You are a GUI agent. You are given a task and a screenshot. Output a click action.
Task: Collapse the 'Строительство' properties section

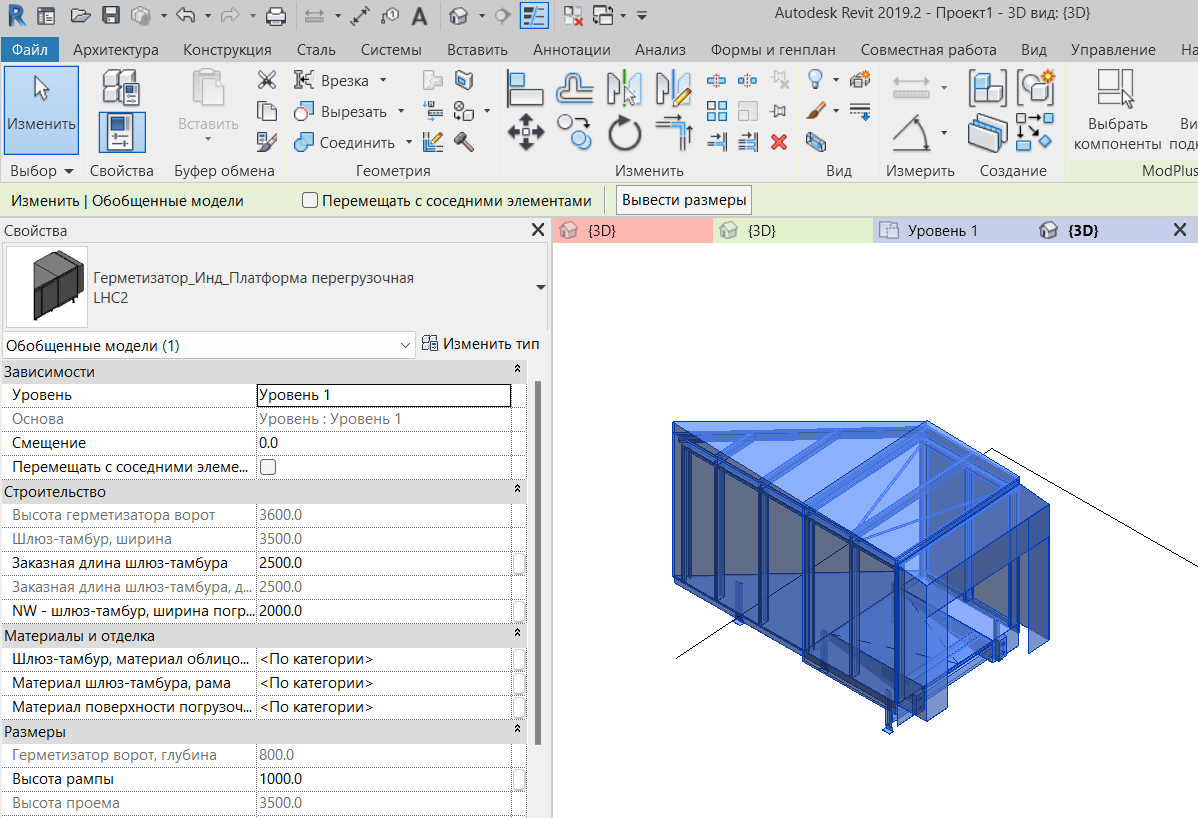point(517,491)
